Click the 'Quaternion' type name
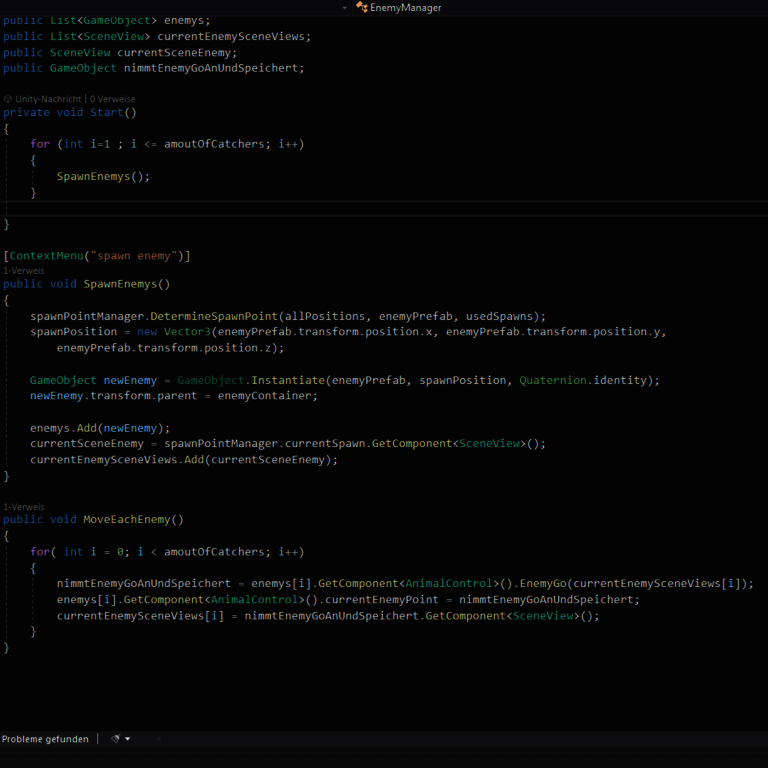This screenshot has width=768, height=768. click(x=553, y=380)
